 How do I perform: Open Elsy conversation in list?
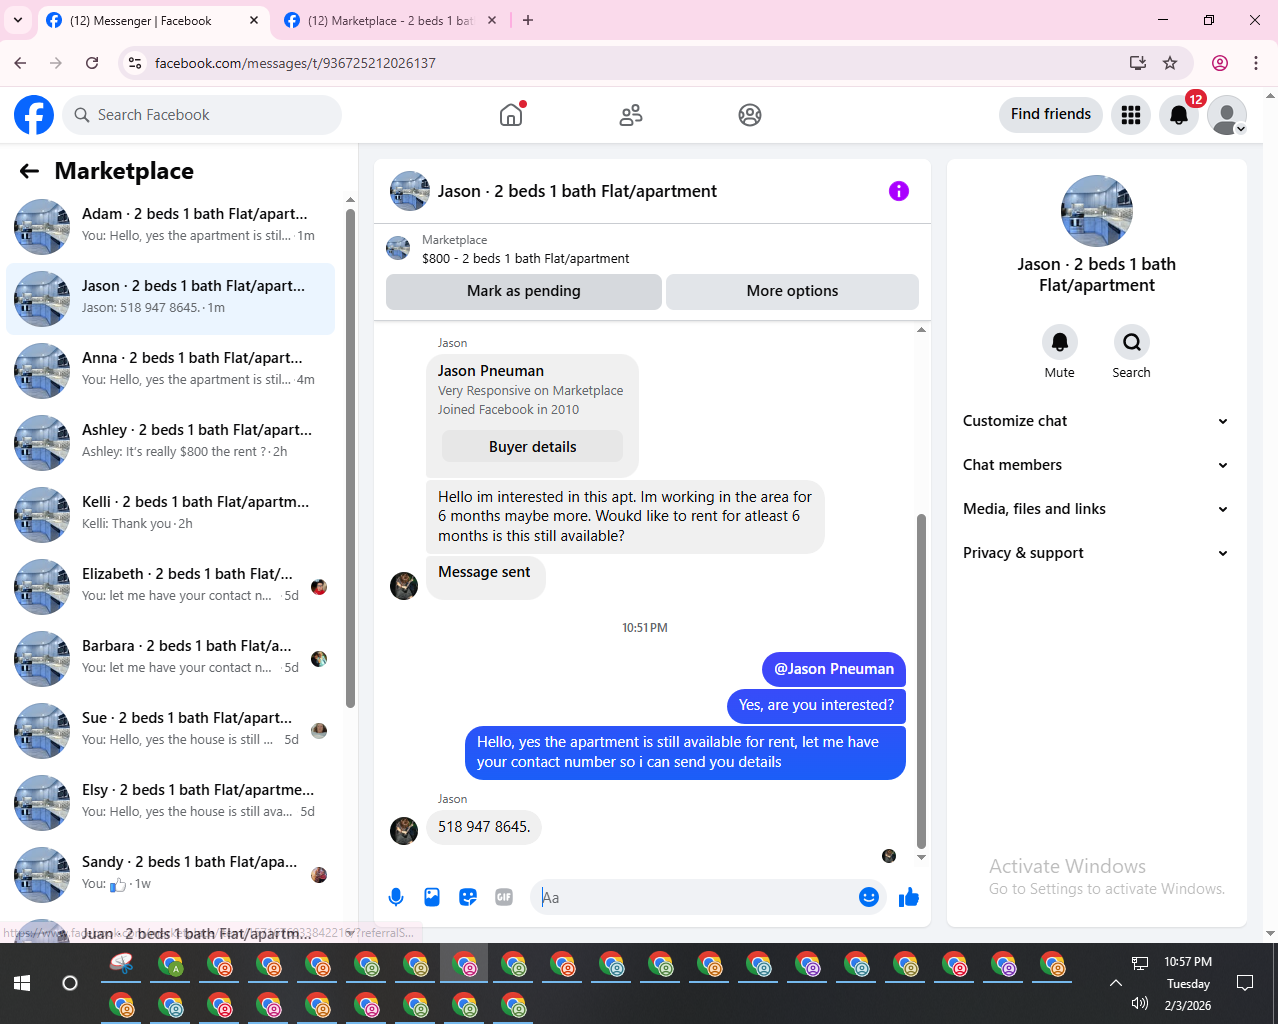[171, 803]
